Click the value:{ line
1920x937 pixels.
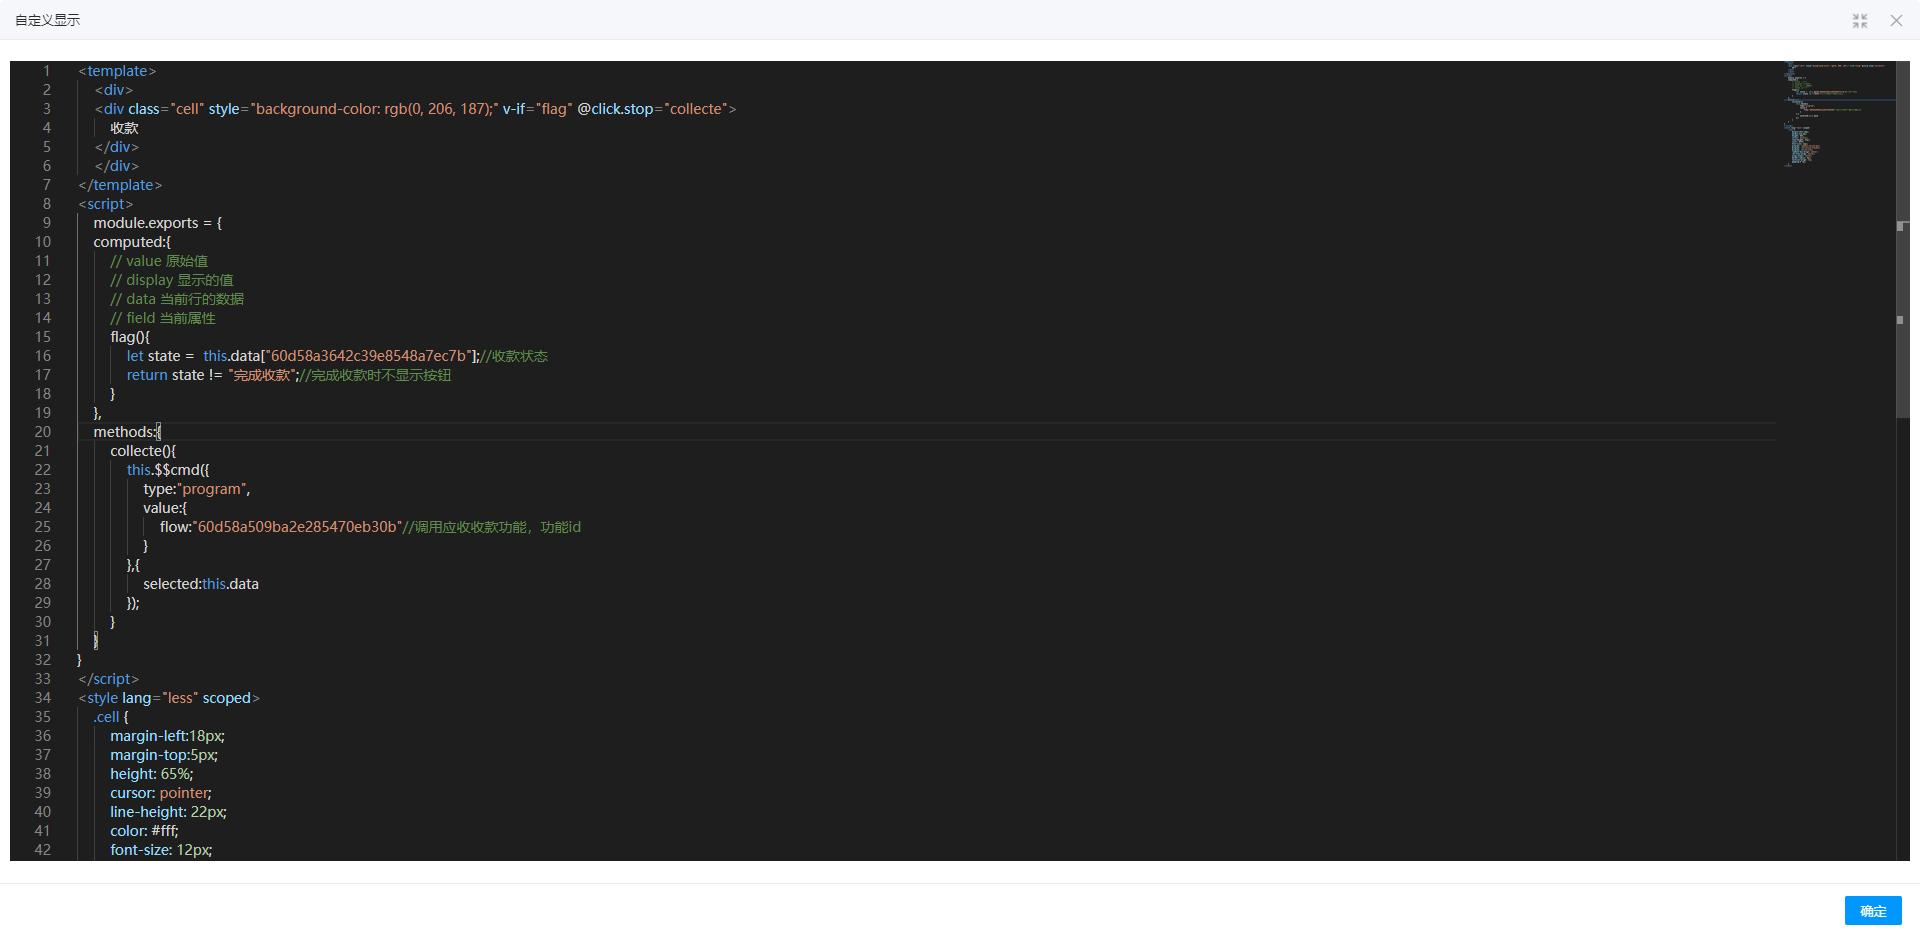pyautogui.click(x=165, y=508)
